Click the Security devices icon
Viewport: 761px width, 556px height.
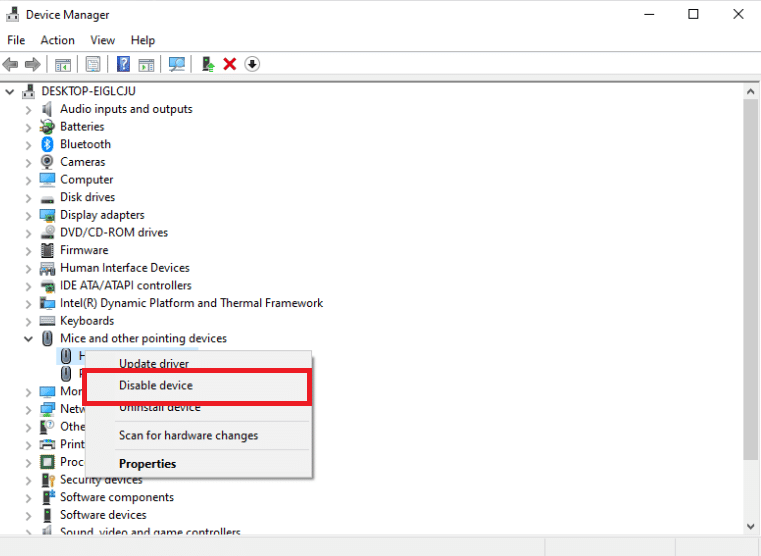pos(47,480)
